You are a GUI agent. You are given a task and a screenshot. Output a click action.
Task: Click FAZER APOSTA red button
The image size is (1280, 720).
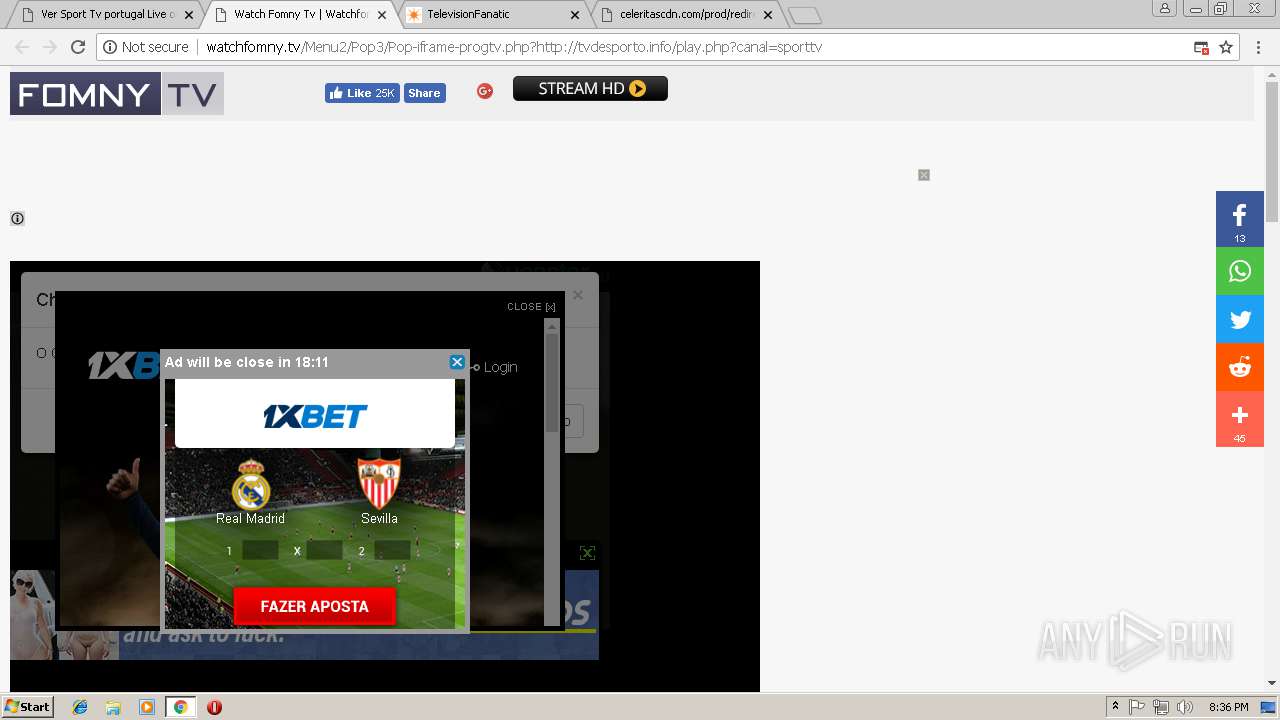click(315, 606)
